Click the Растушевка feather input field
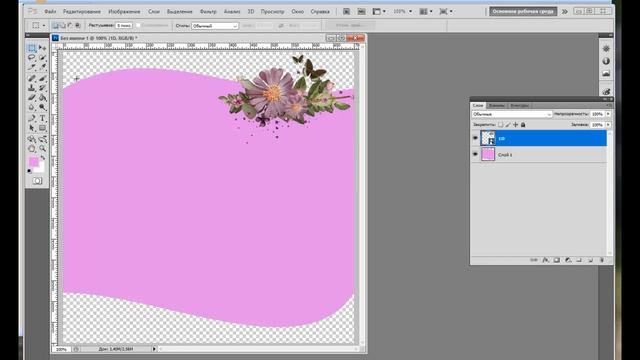Viewport: 640px width, 360px height. [124, 25]
